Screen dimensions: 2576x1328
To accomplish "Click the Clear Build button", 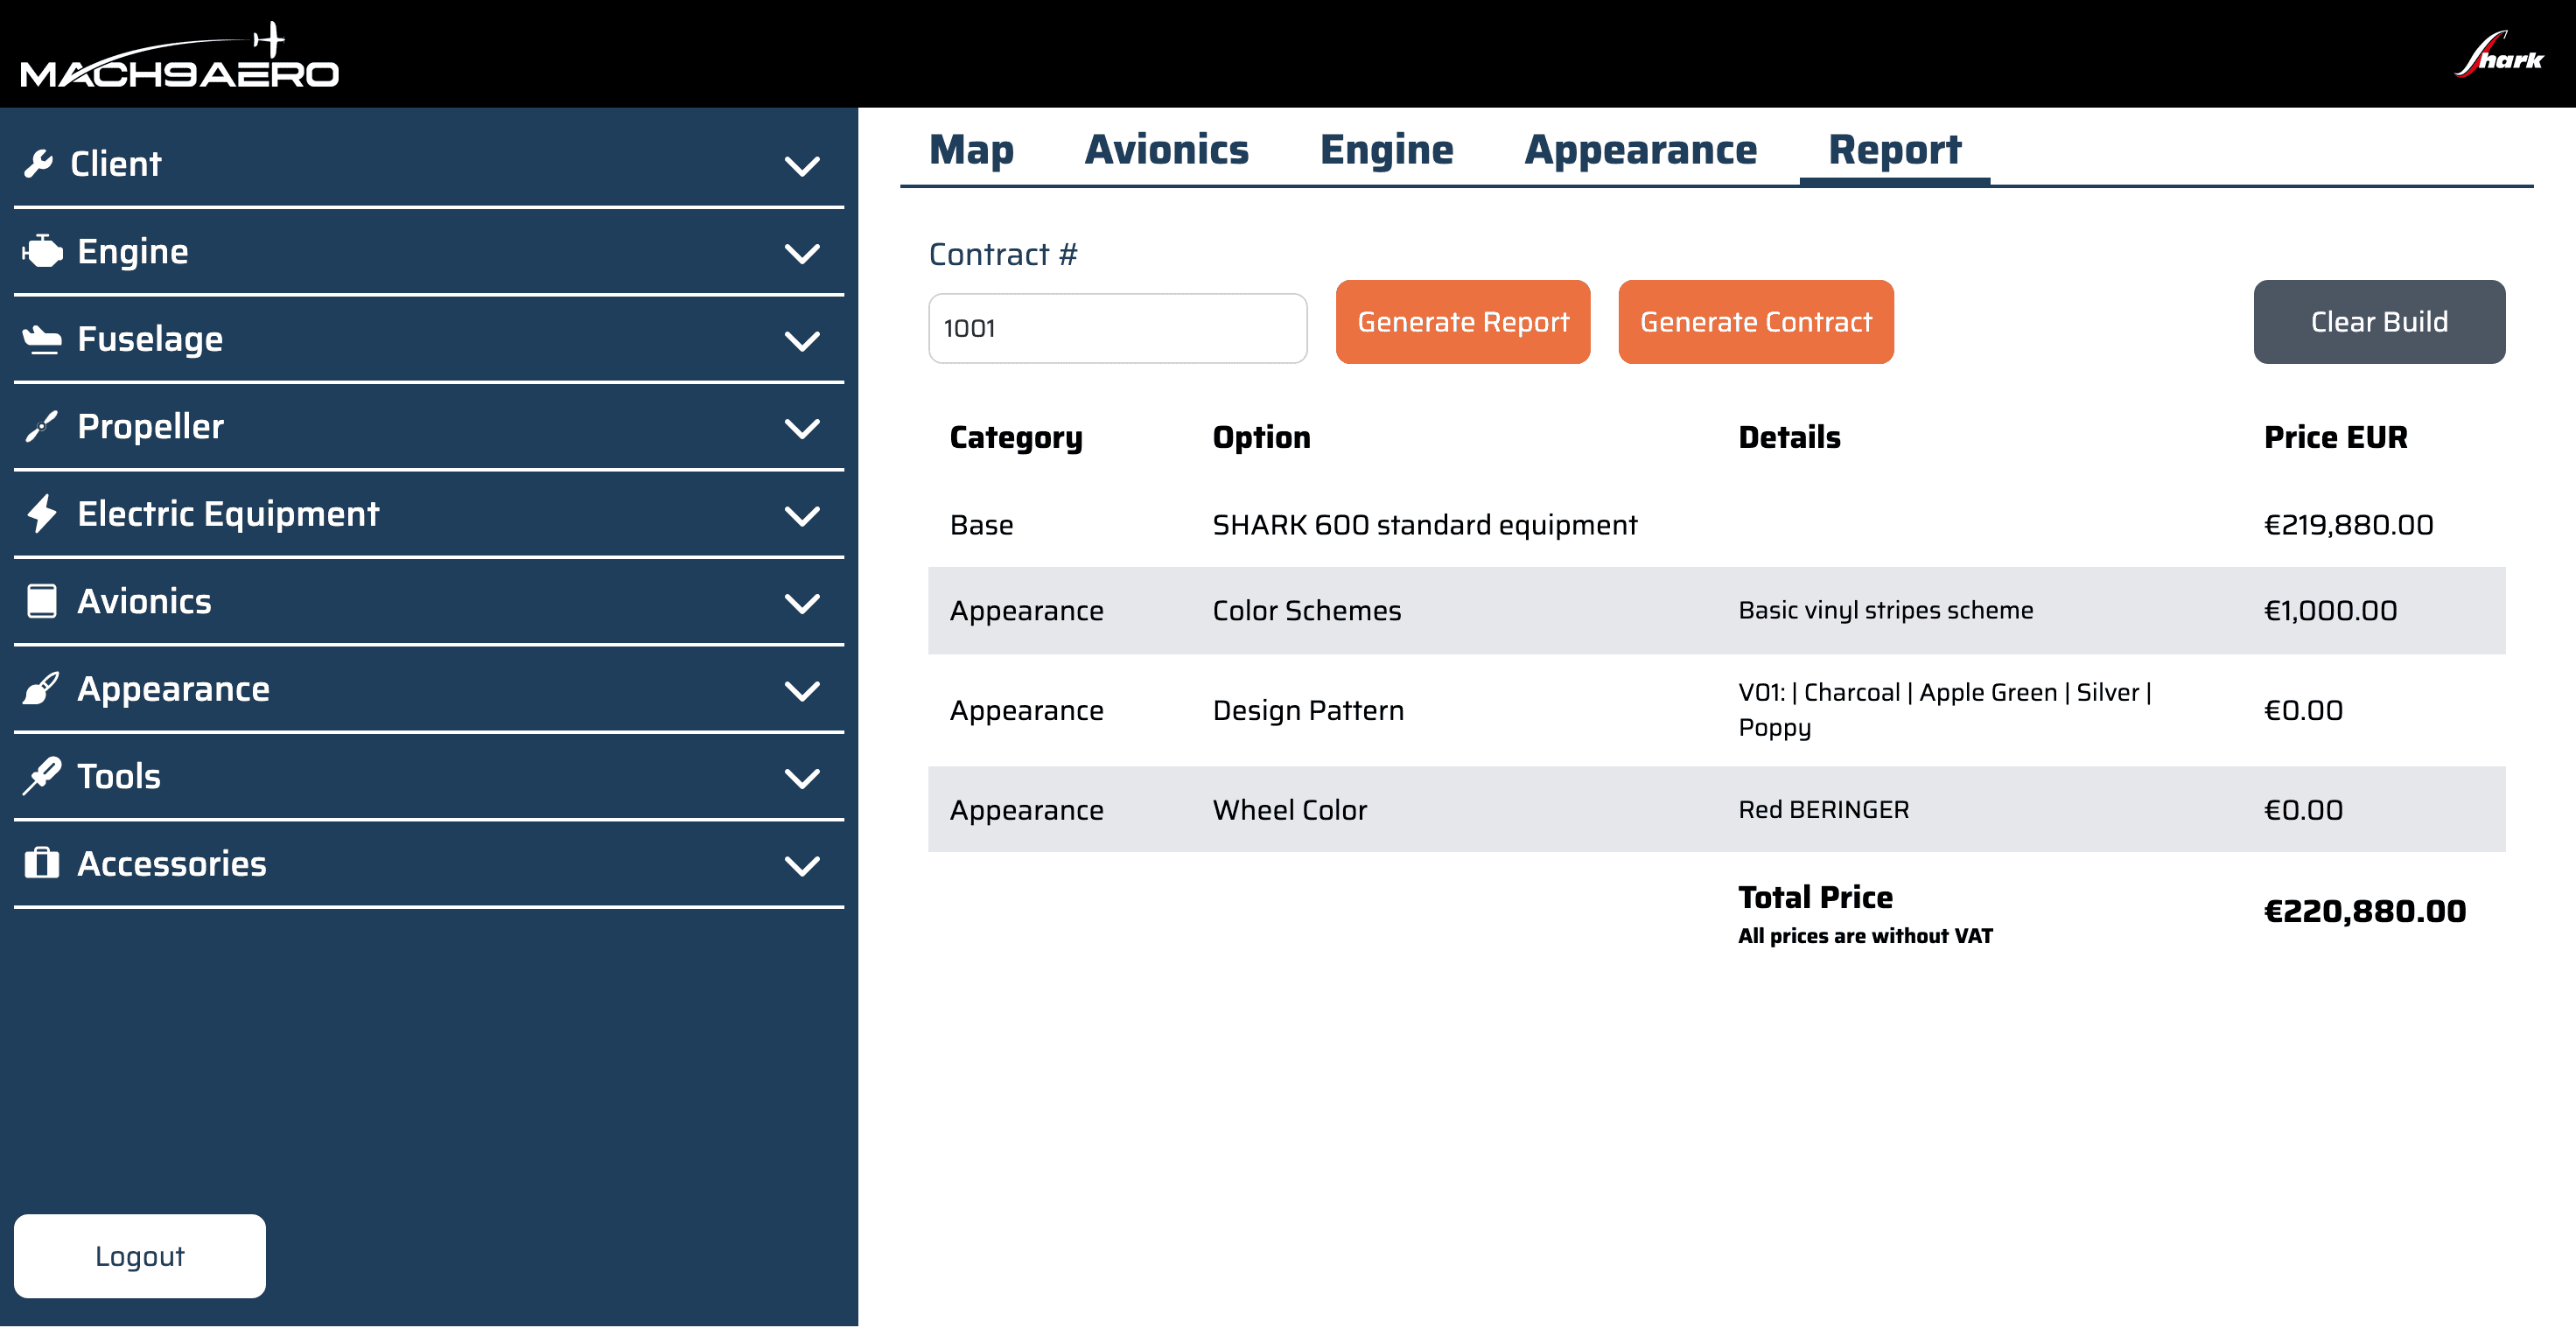I will point(2378,322).
